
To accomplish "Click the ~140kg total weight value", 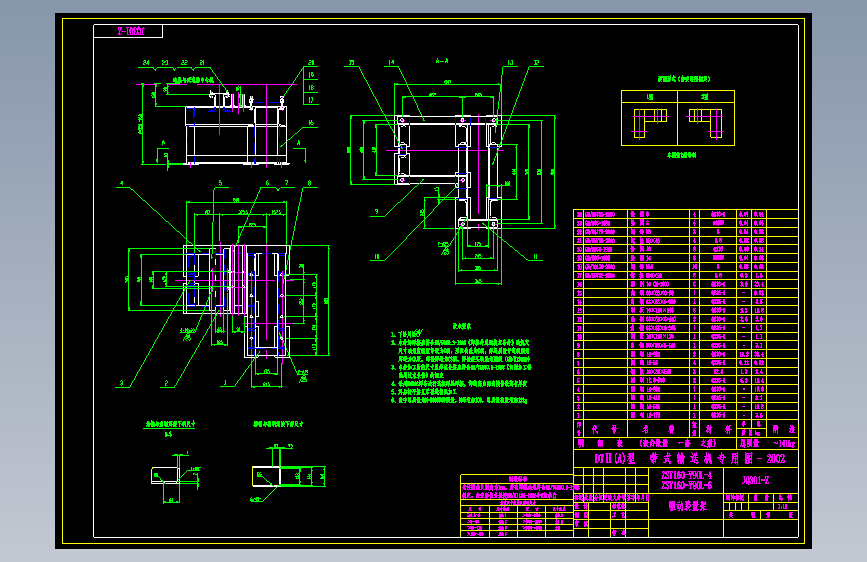I will click(x=784, y=444).
